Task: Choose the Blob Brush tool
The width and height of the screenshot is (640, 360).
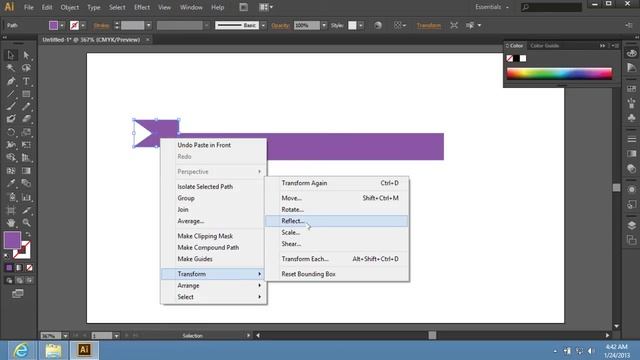Action: click(11, 119)
